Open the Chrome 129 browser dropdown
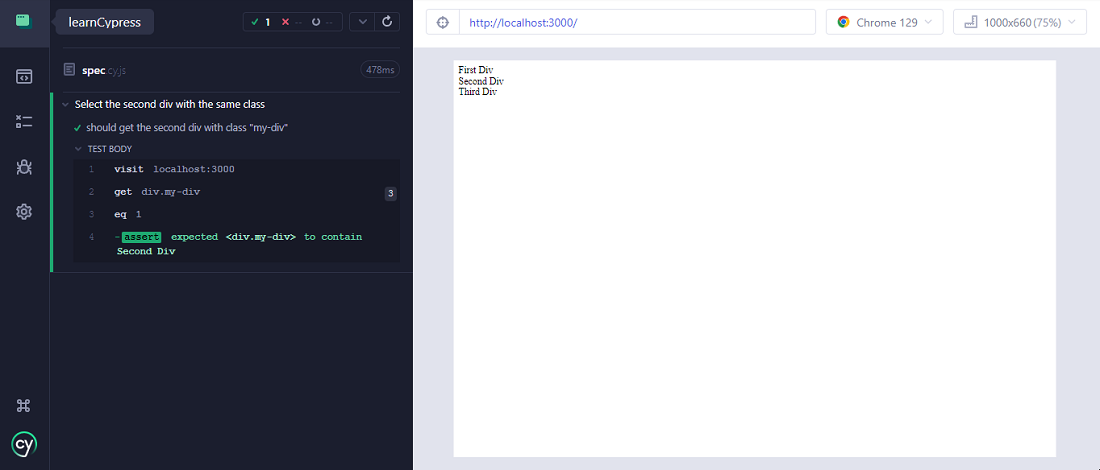This screenshot has height=470, width=1100. [x=885, y=22]
